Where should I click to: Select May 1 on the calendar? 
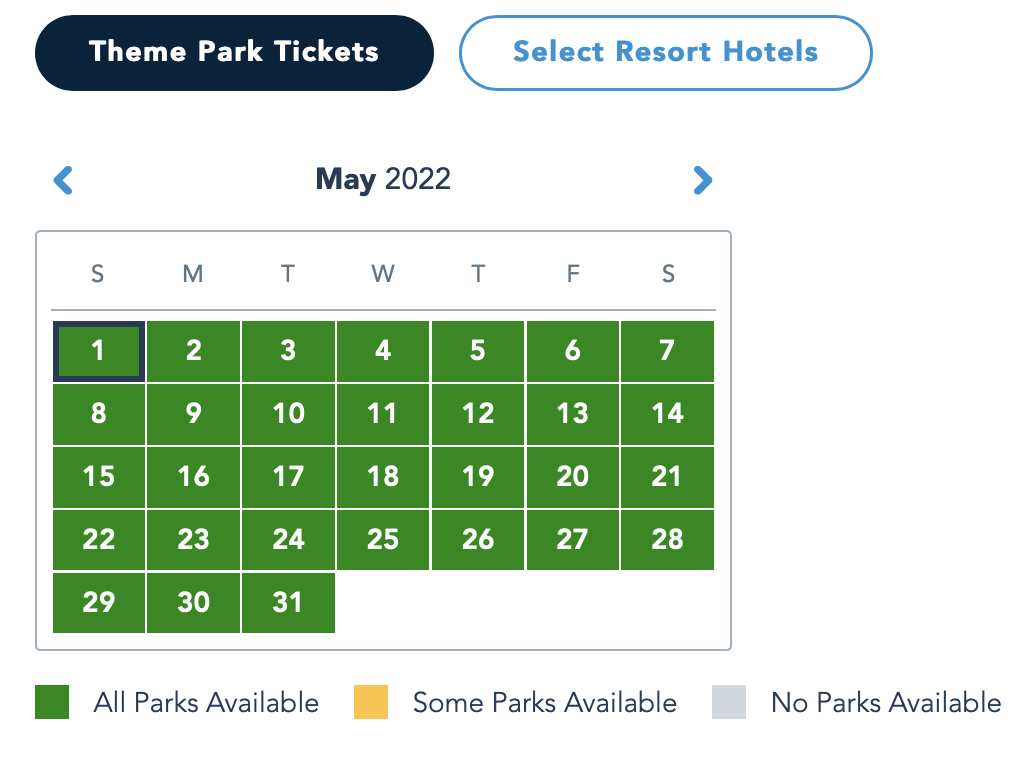pos(98,351)
